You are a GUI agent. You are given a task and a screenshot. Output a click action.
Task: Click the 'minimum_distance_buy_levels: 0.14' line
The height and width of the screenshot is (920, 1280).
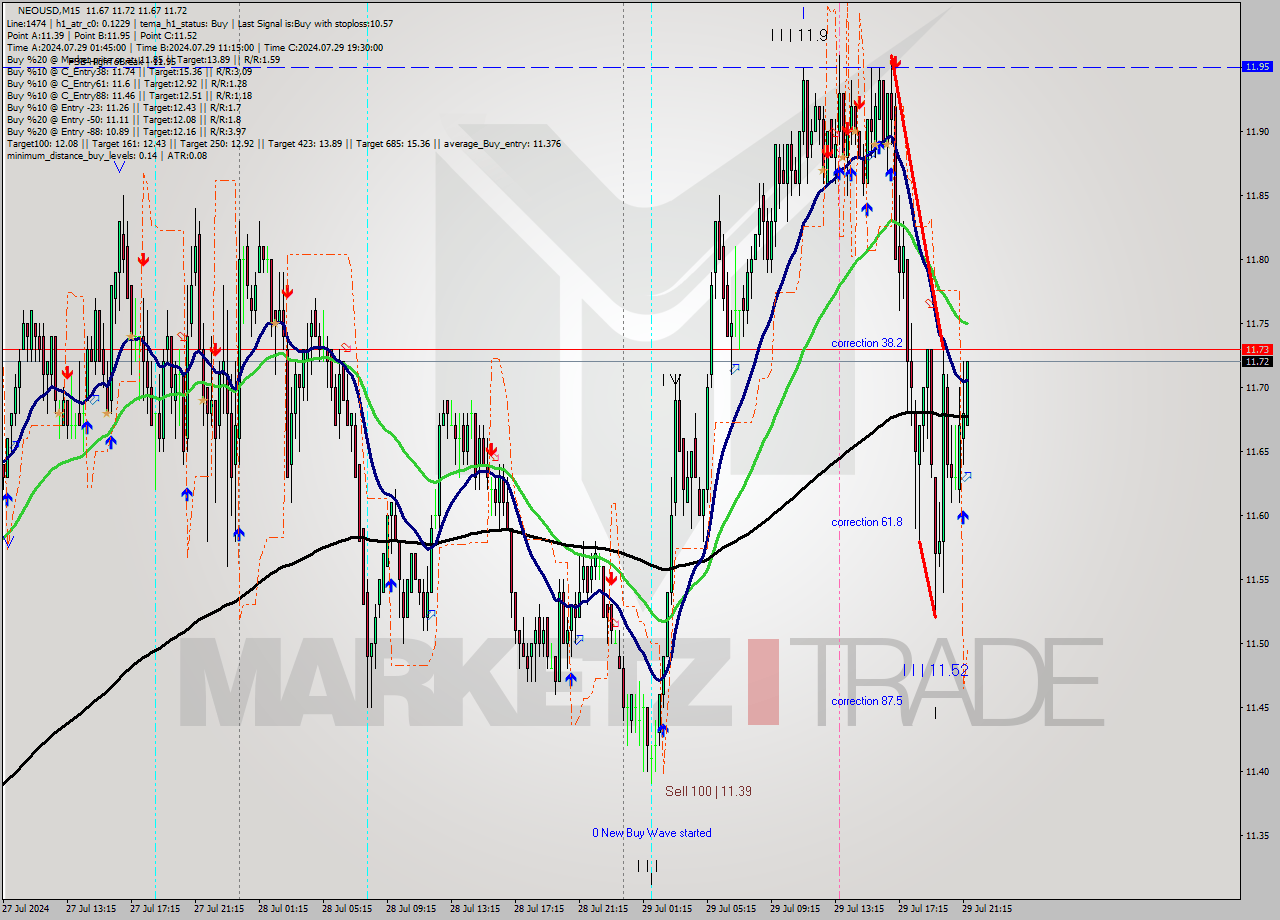(106, 155)
